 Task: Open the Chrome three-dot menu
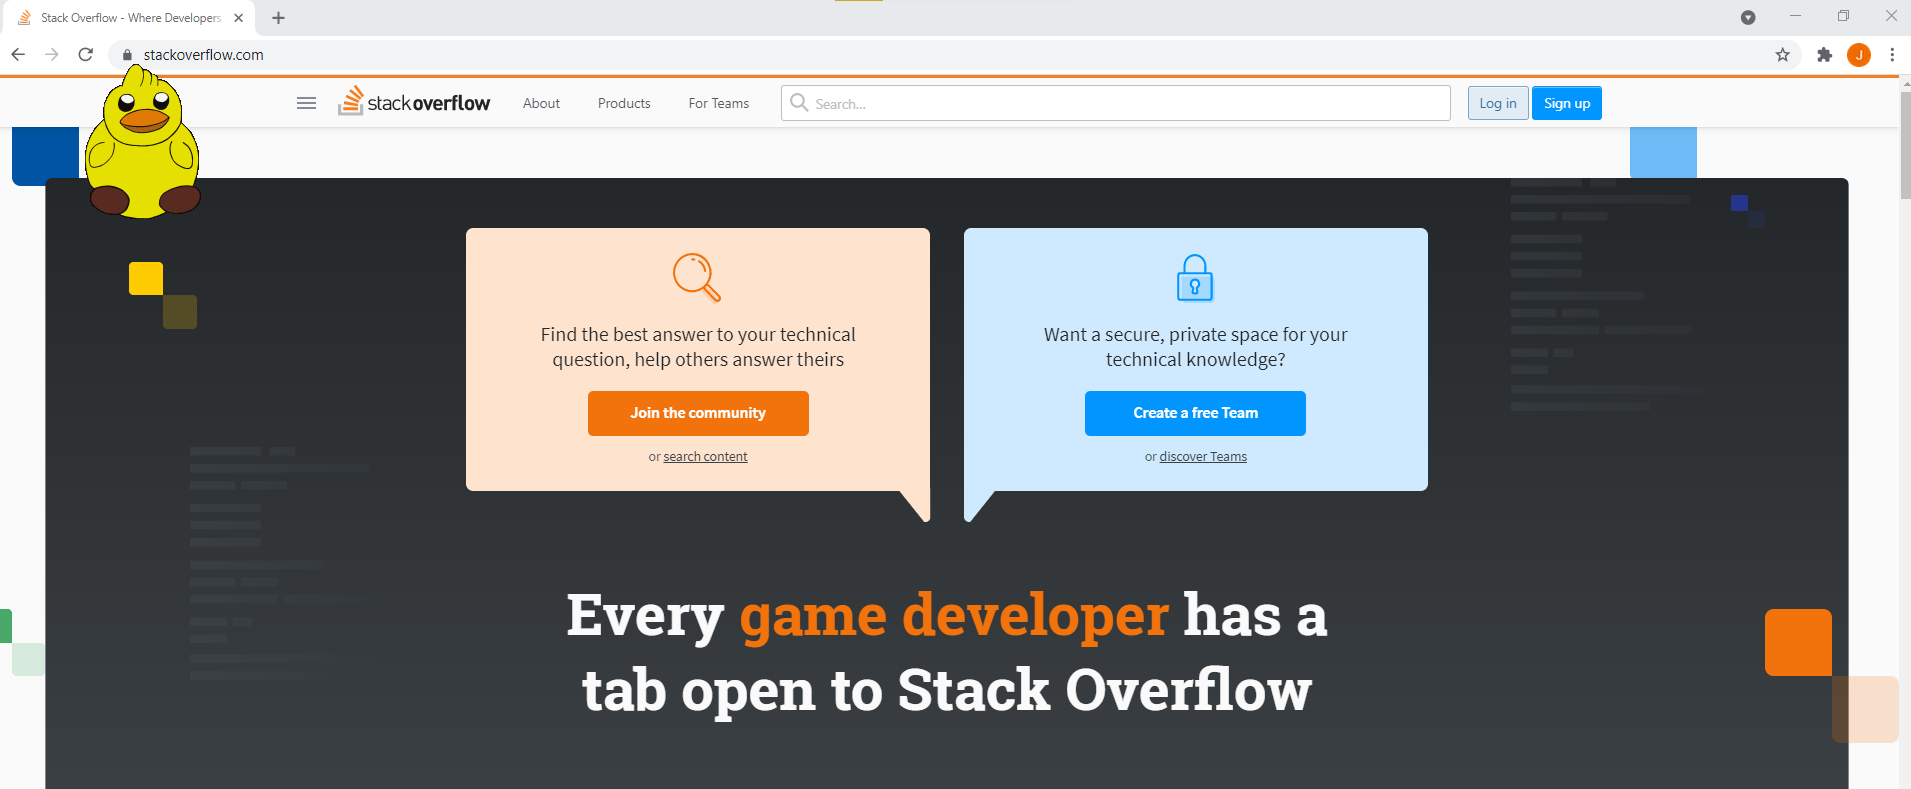point(1892,55)
